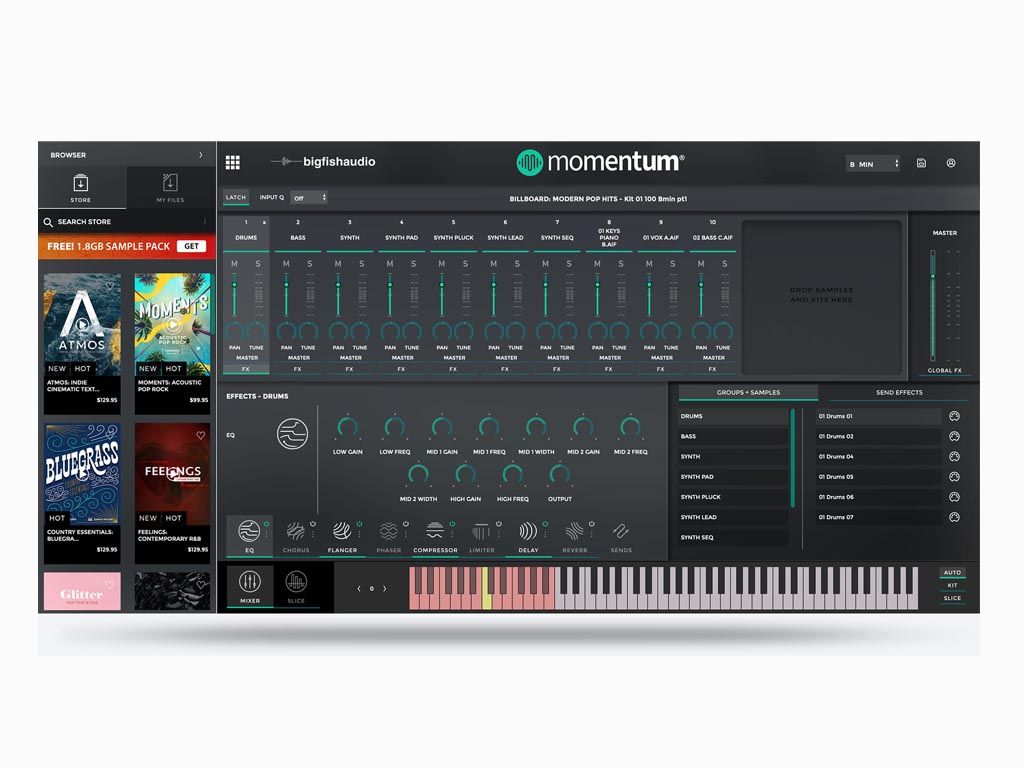Screen dimensions: 1024x768
Task: Open the Input Q dropdown
Action: tap(308, 198)
